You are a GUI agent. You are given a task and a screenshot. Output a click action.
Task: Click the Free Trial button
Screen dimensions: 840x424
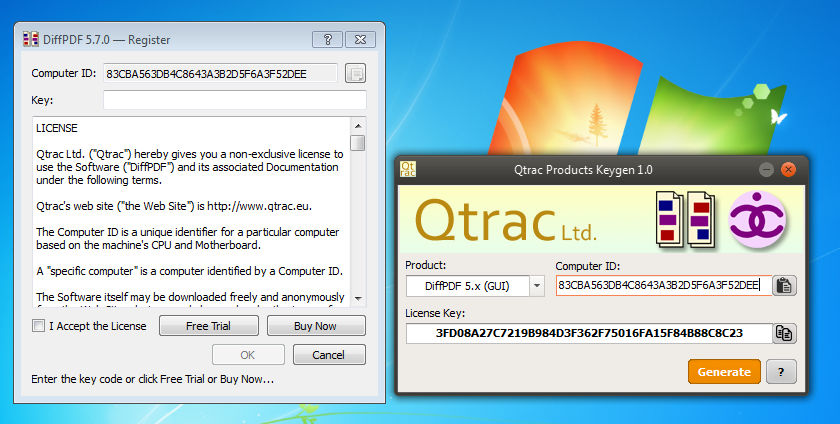(x=209, y=326)
